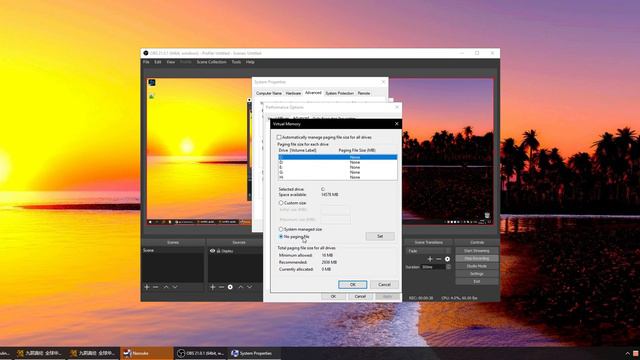Close the Virtual Memory dialog

click(x=396, y=124)
